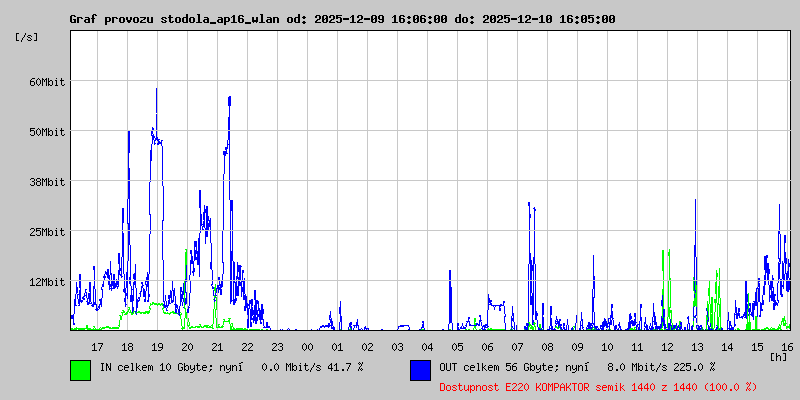
Task: Click the '07' hour label on x-axis
Action: point(517,347)
